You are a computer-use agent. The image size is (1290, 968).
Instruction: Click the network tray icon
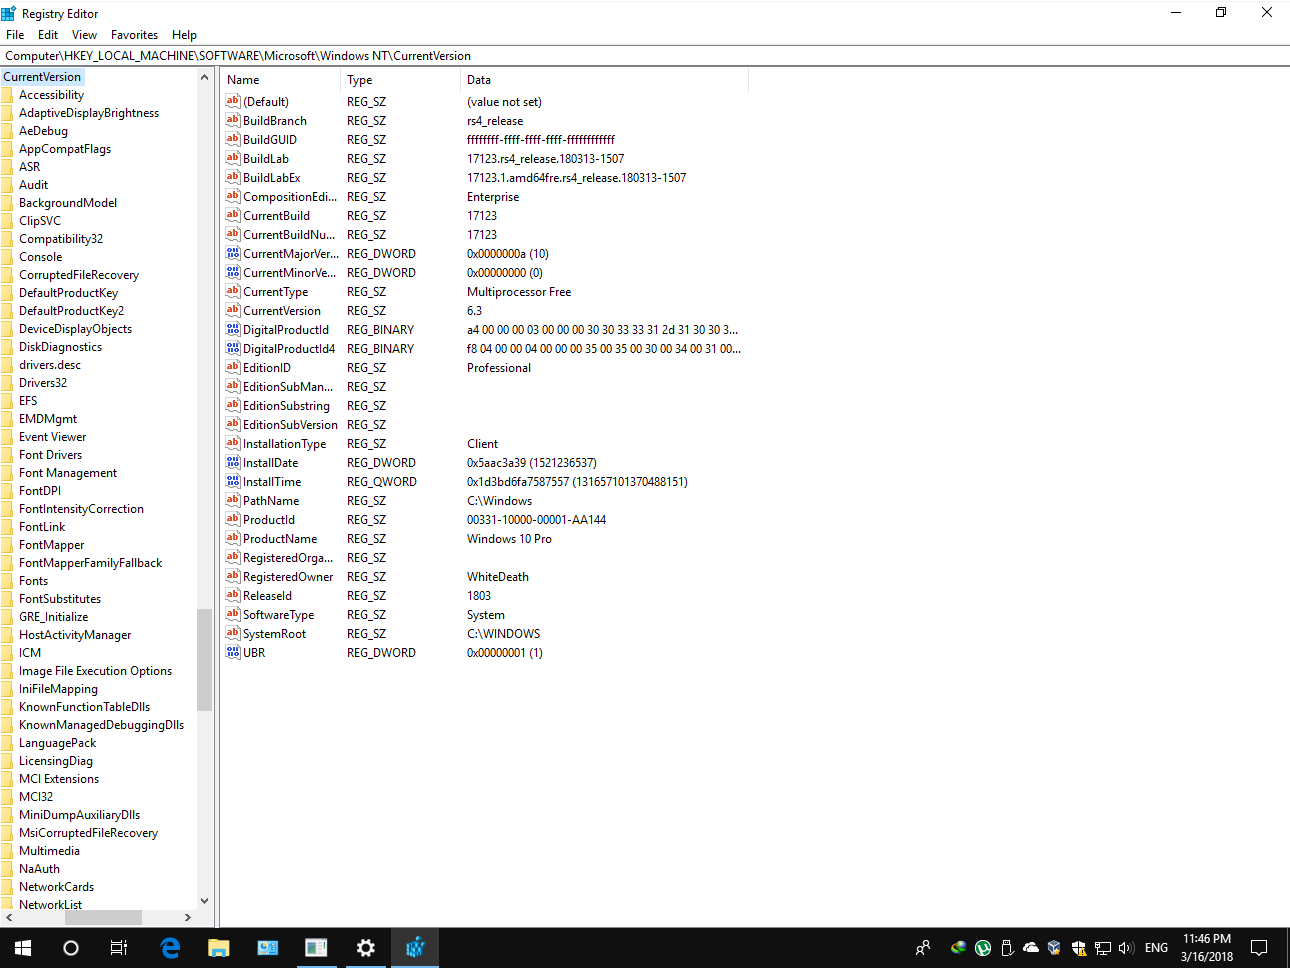point(1102,947)
